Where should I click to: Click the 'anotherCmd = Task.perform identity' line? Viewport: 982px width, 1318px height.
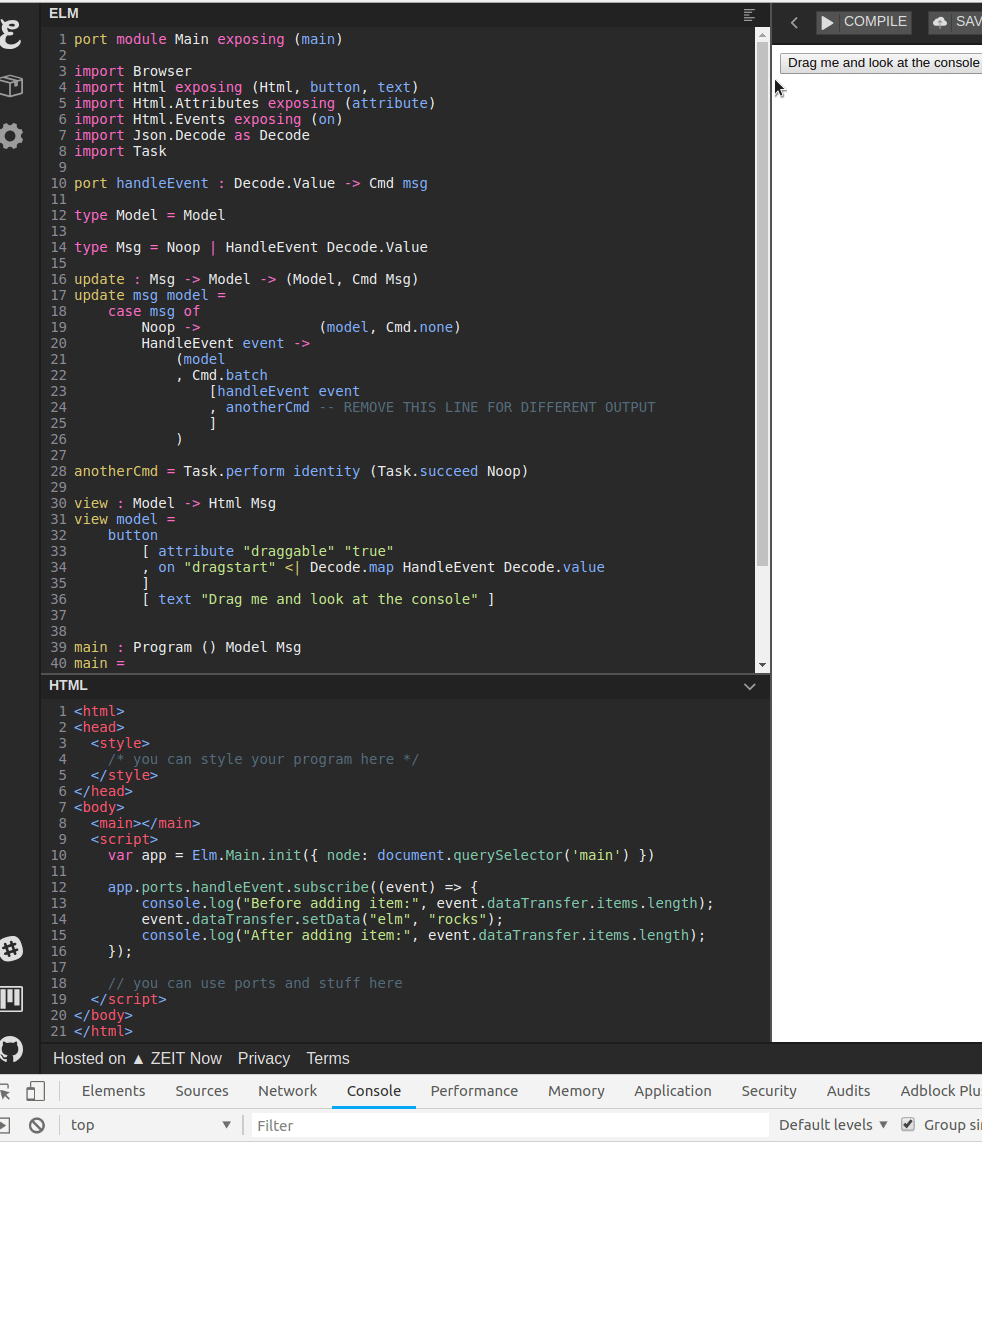[301, 471]
